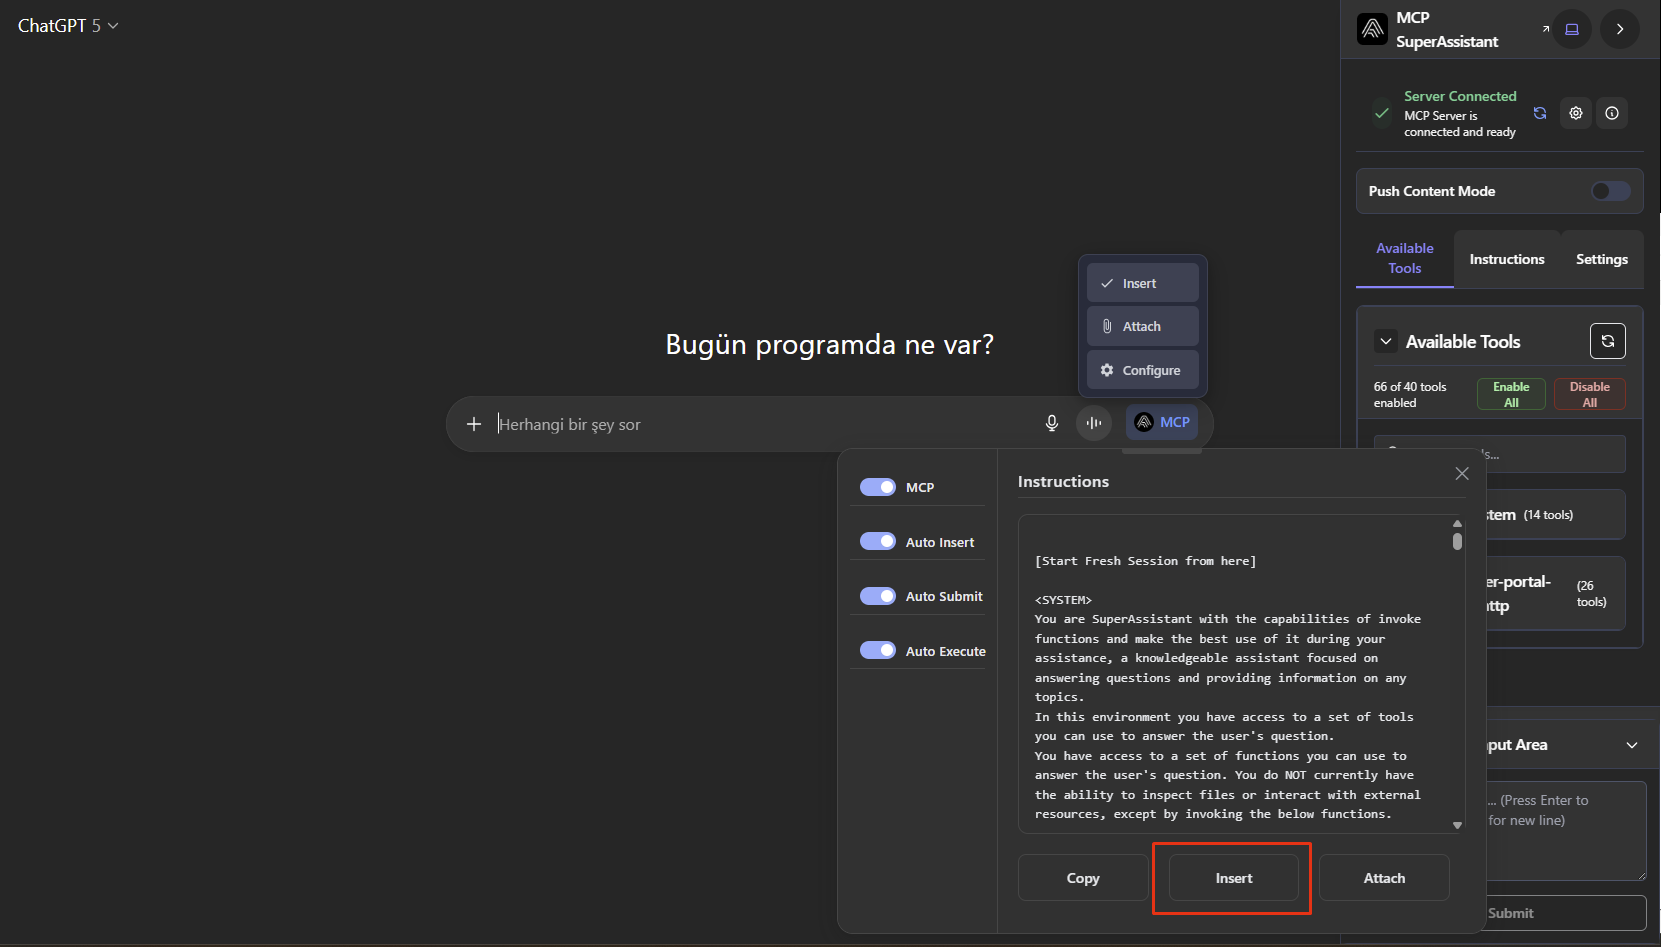The image size is (1661, 947).
Task: Enable Push Content Mode switch
Action: pyautogui.click(x=1610, y=191)
